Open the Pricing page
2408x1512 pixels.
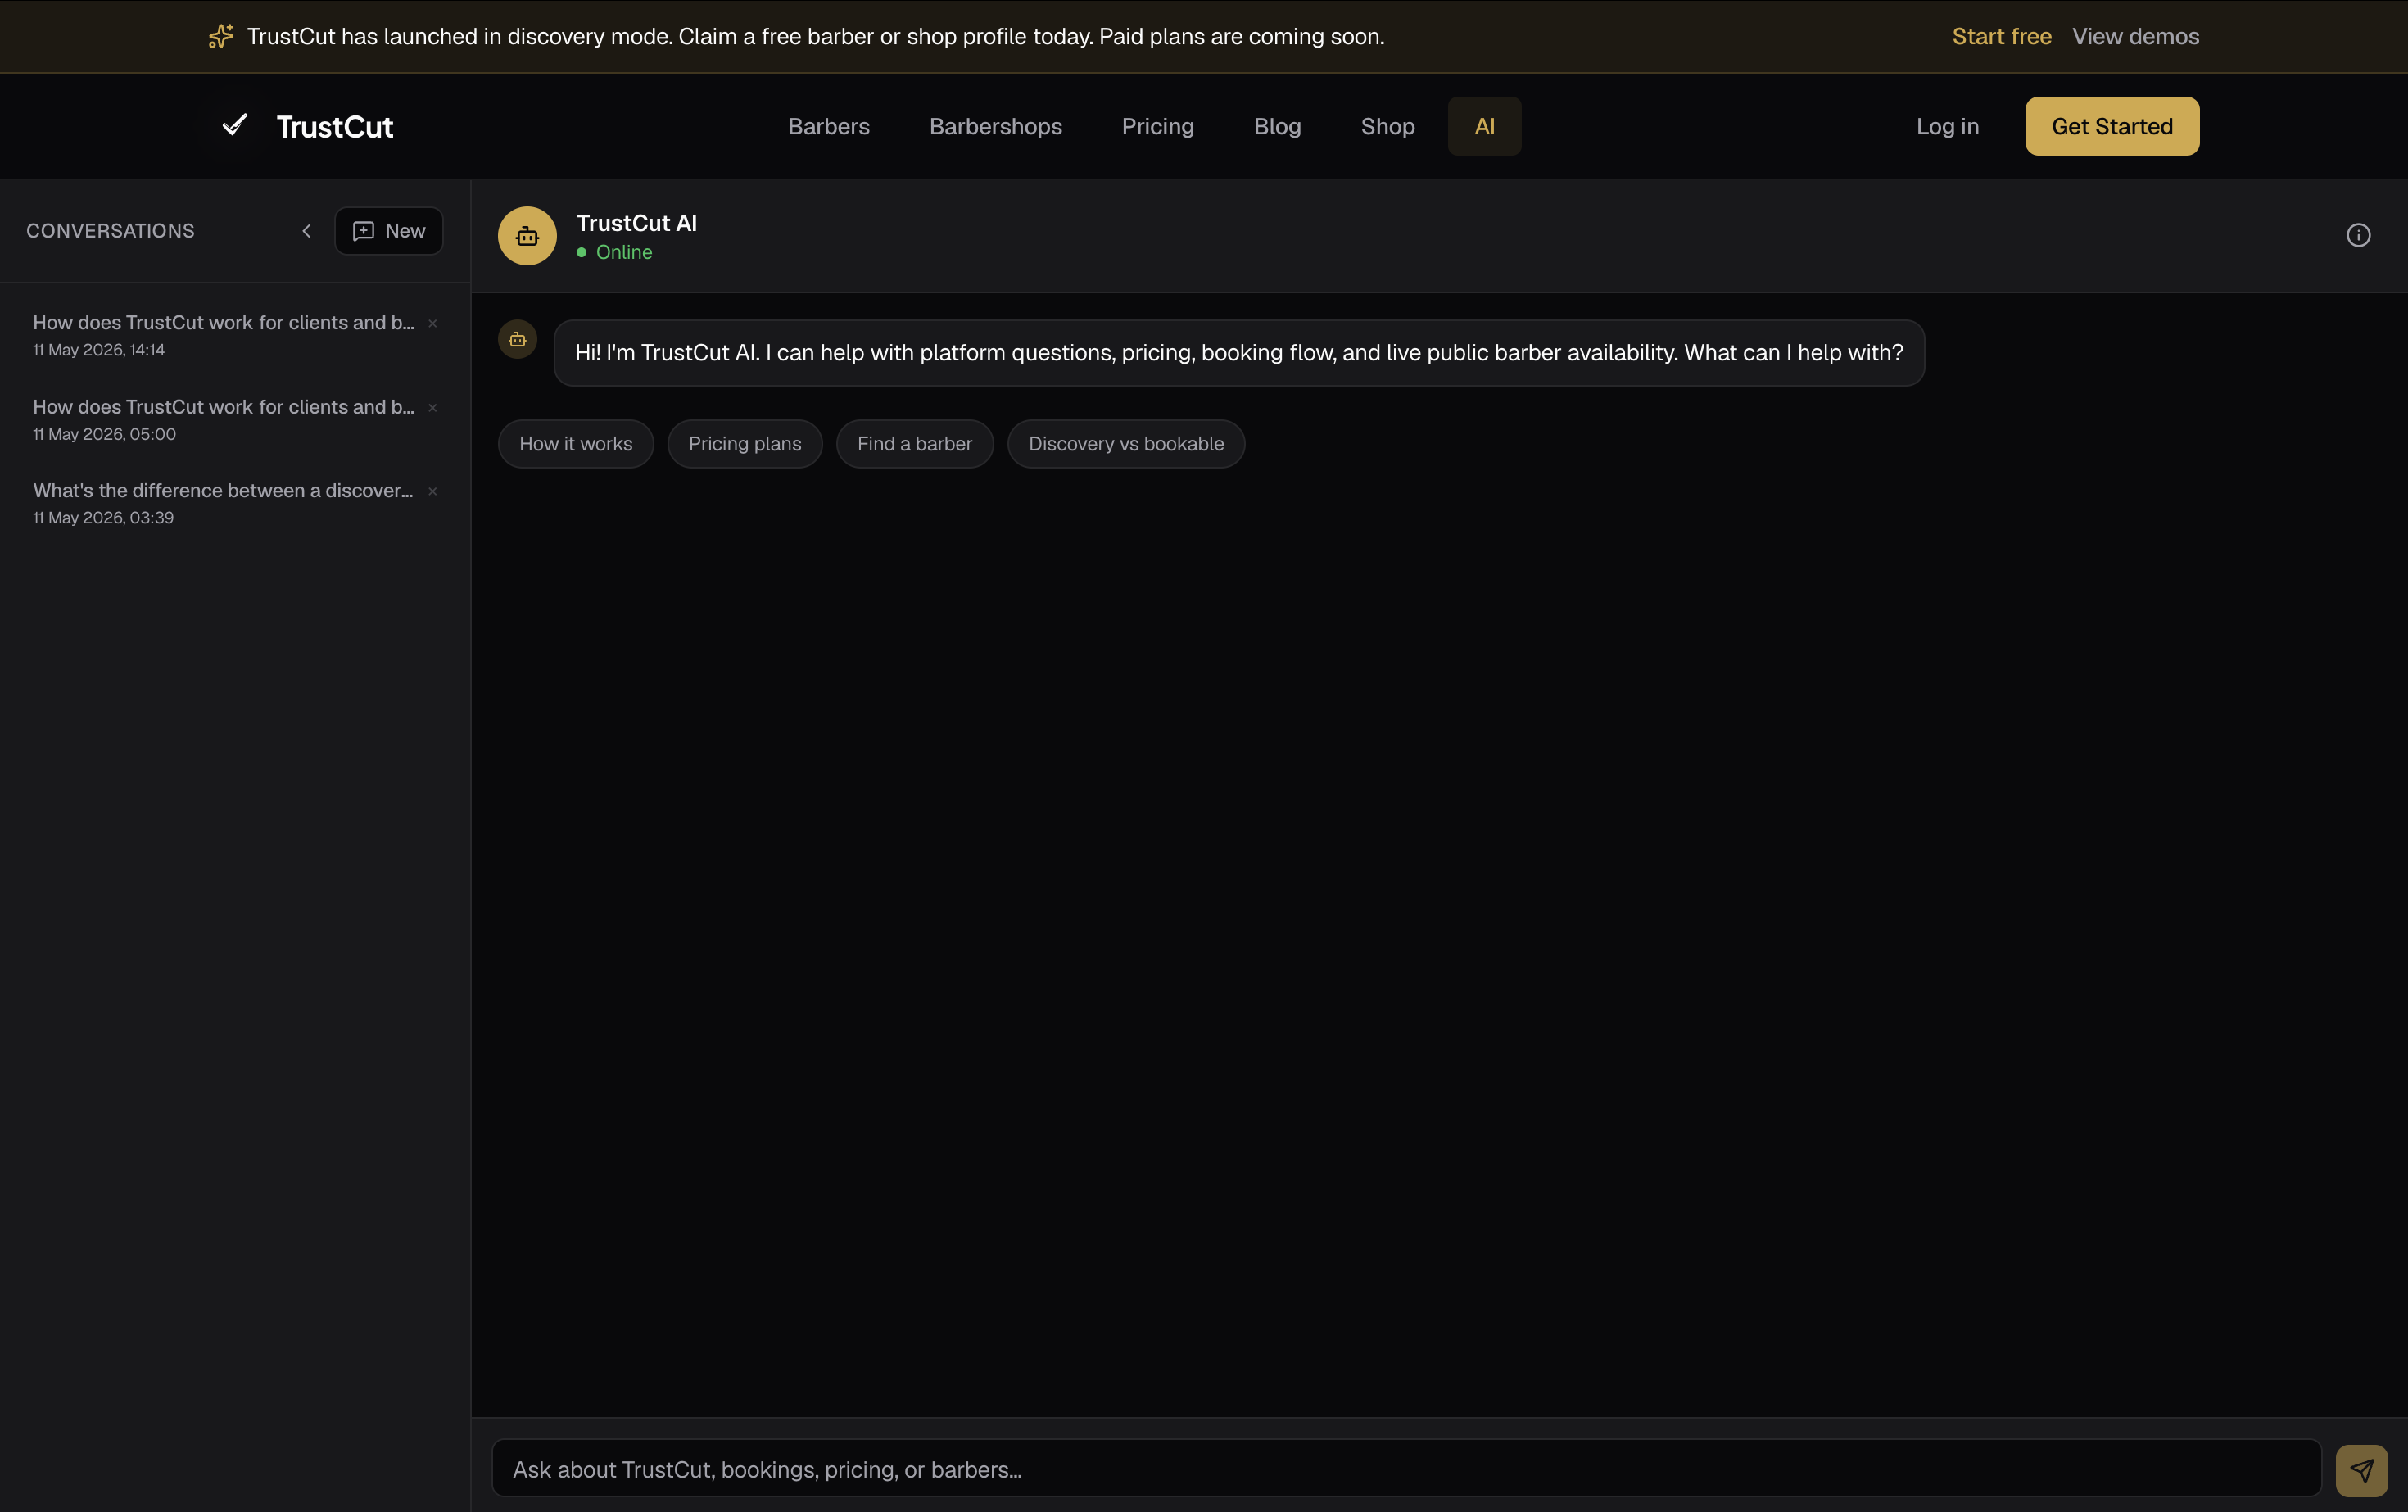1157,126
